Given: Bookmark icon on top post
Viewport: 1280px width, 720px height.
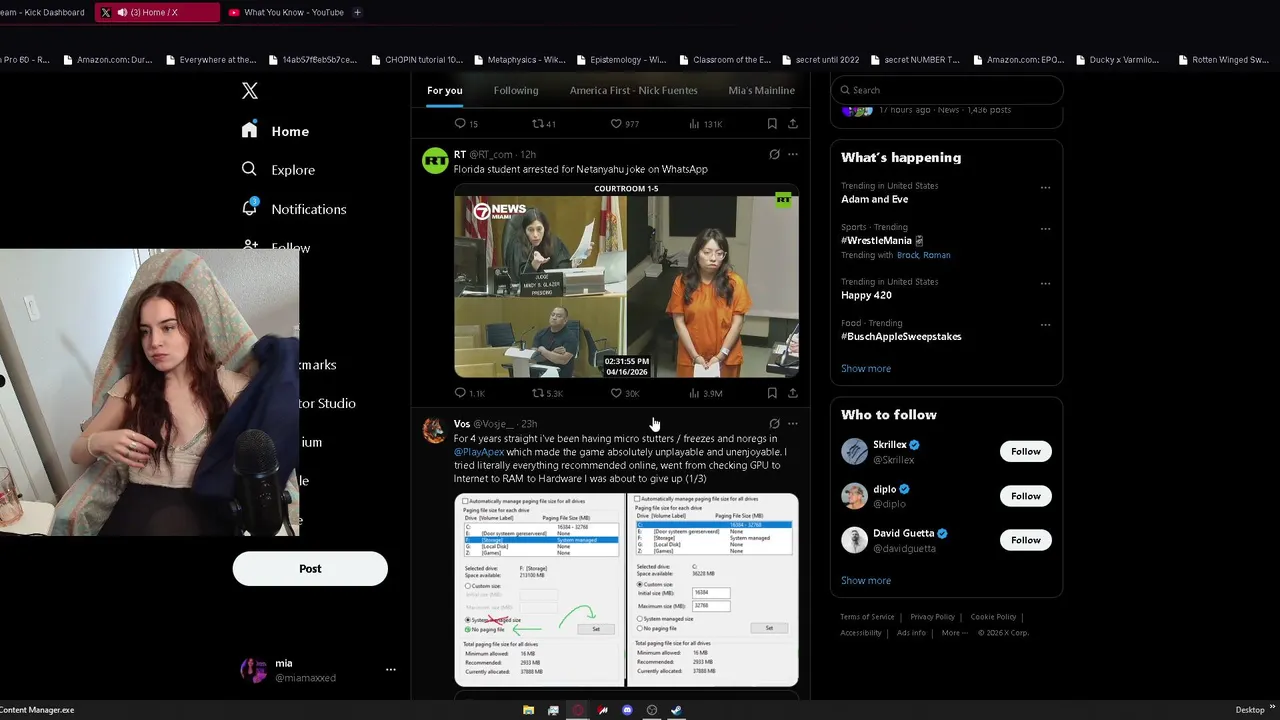Looking at the screenshot, I should point(772,123).
